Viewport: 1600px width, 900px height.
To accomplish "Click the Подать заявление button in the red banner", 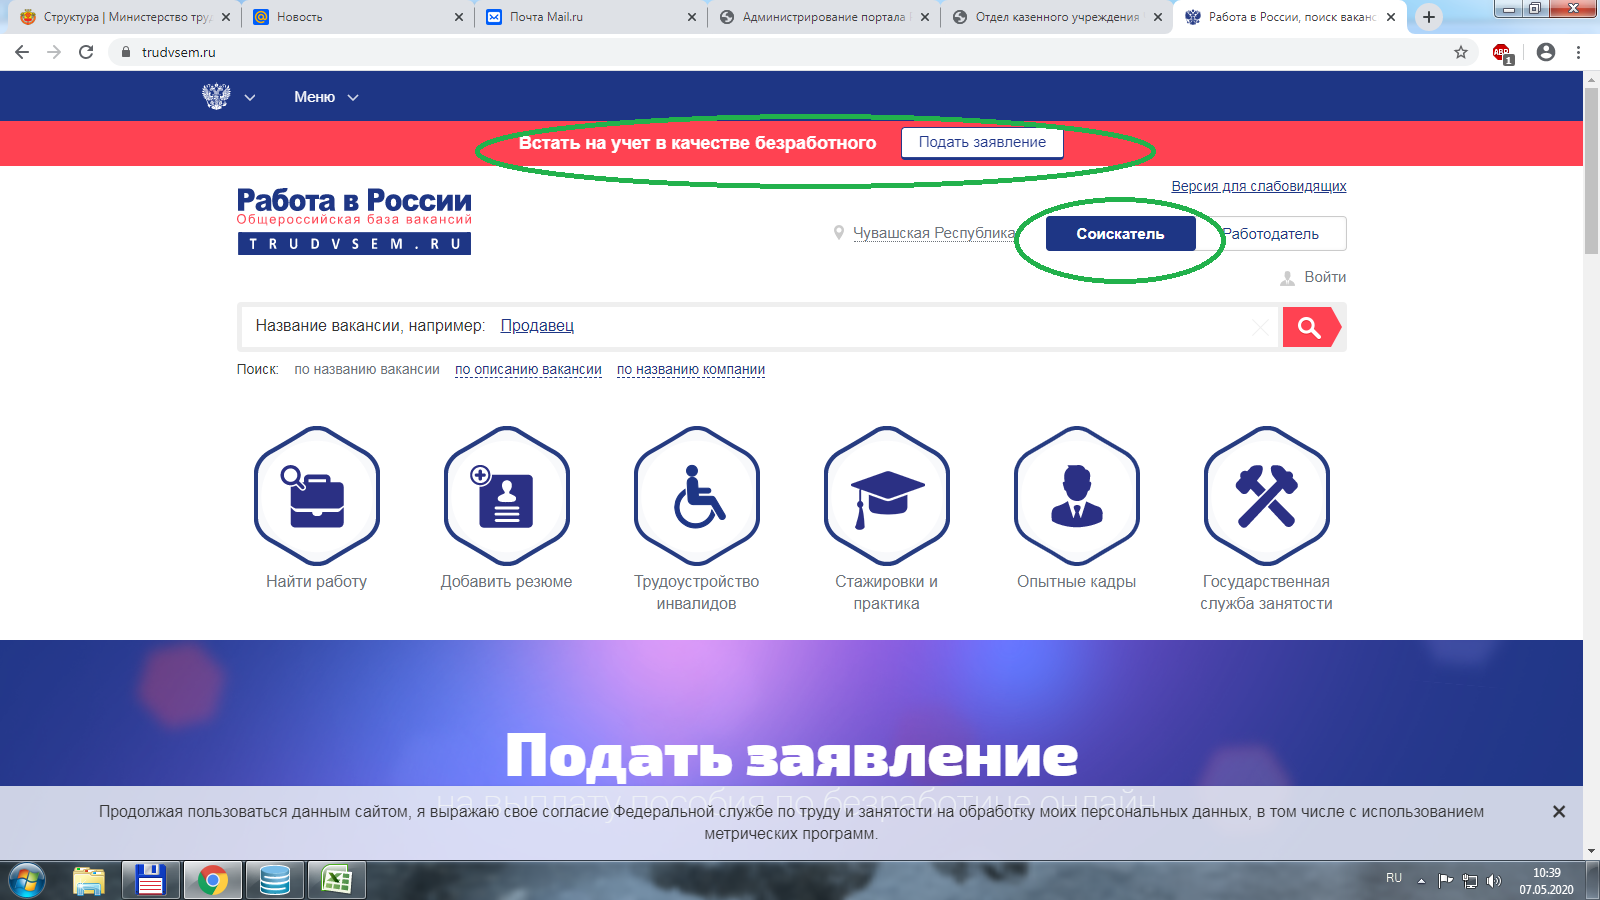I will pos(982,142).
